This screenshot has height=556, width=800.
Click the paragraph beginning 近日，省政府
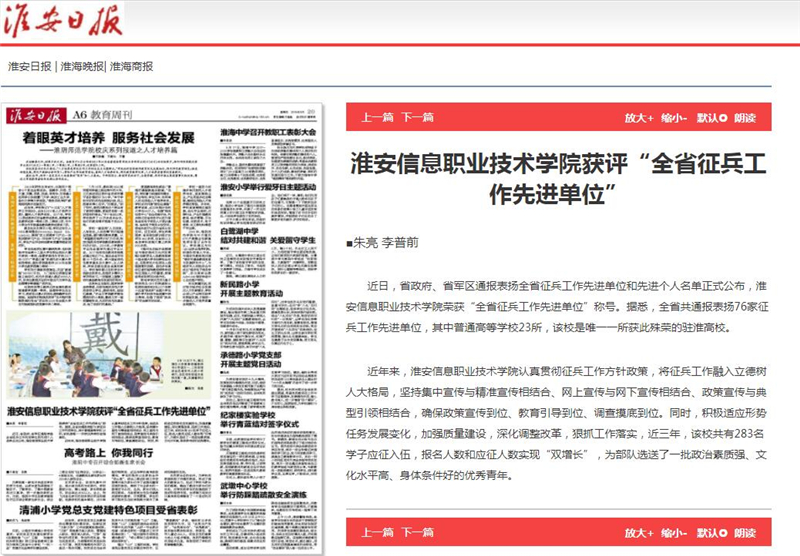coord(557,307)
